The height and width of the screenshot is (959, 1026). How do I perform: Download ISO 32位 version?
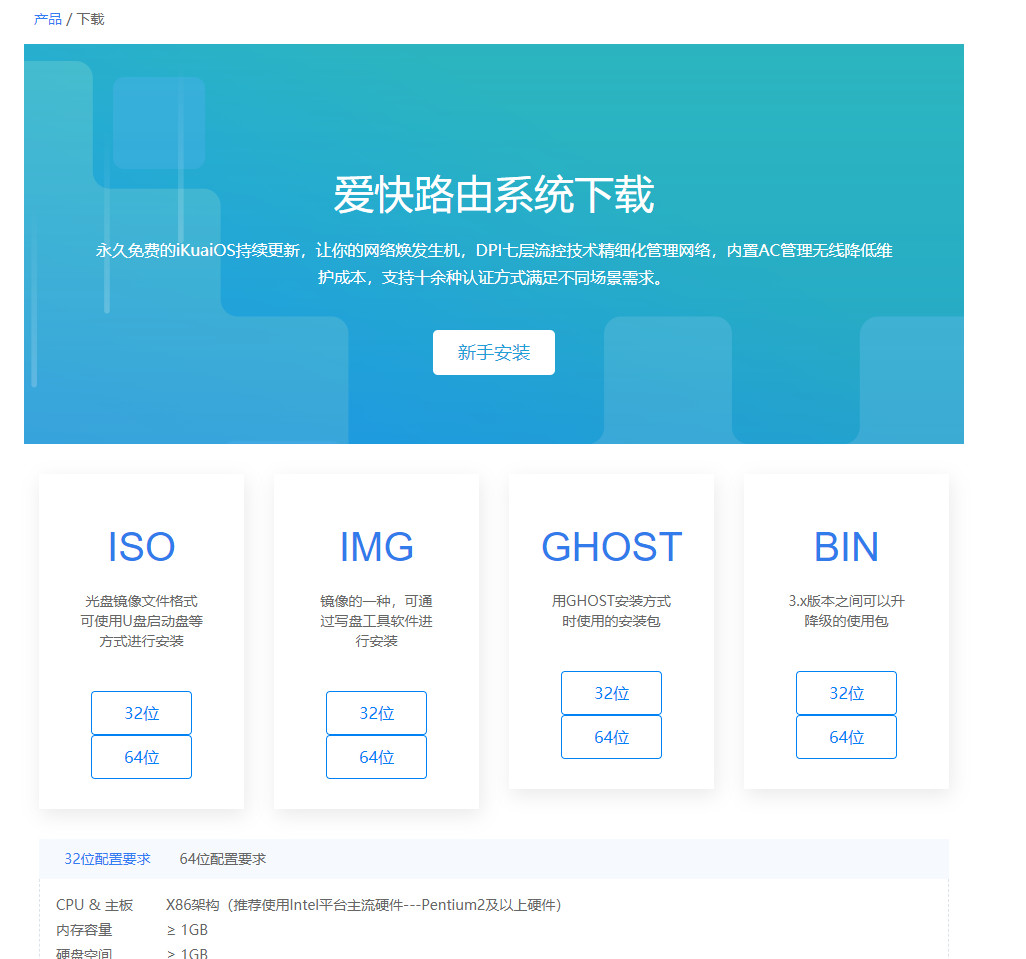141,713
